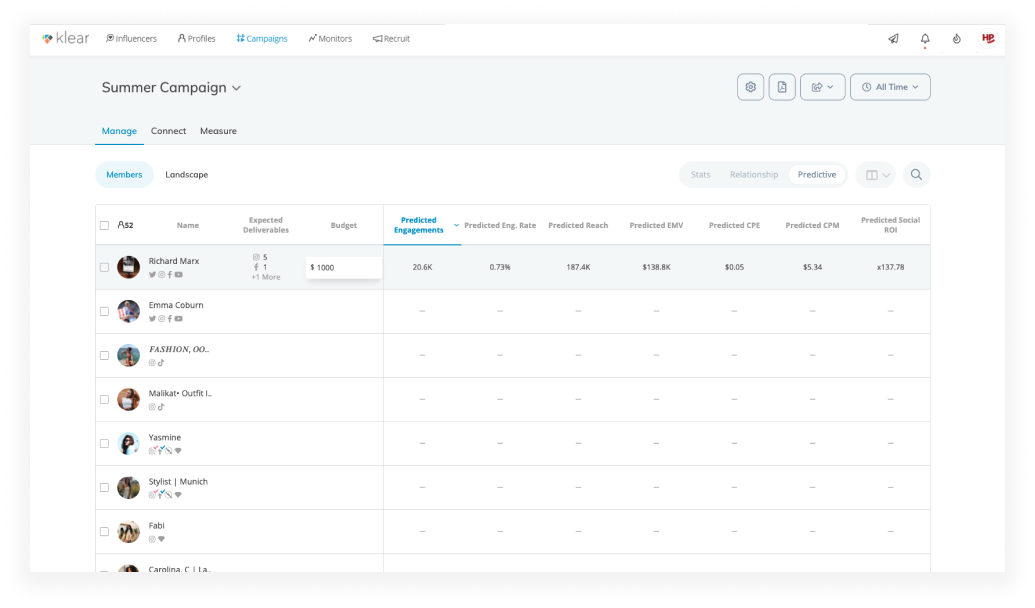The height and width of the screenshot is (608, 1035).
Task: Select Emma Coburn row checkbox
Action: coord(104,311)
